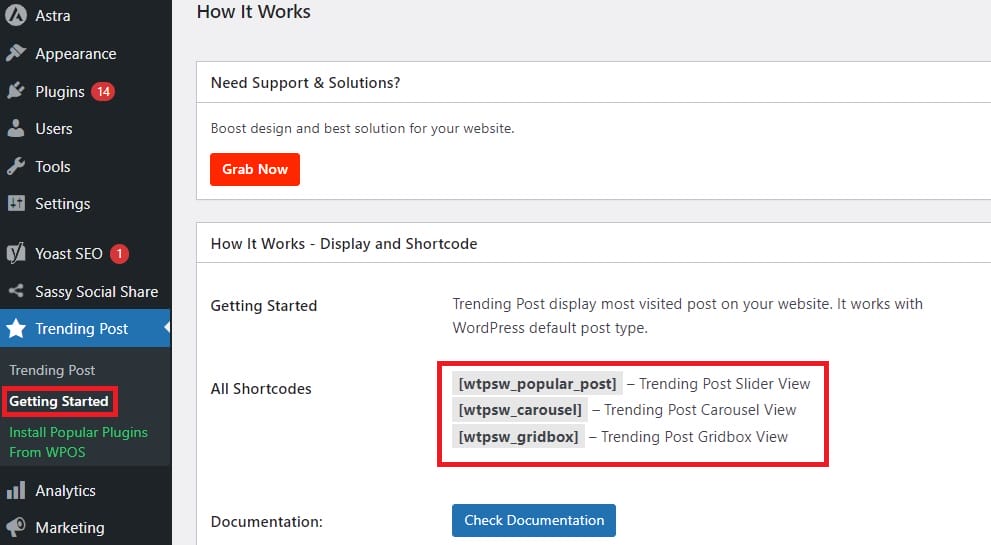Click Trending Post Slider View description
Viewport: 991px width, 545px height.
click(724, 384)
